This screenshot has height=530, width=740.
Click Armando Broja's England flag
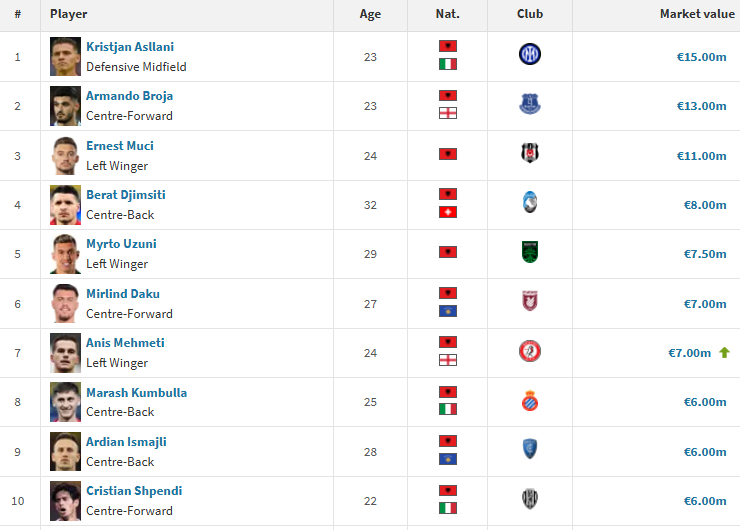447,113
